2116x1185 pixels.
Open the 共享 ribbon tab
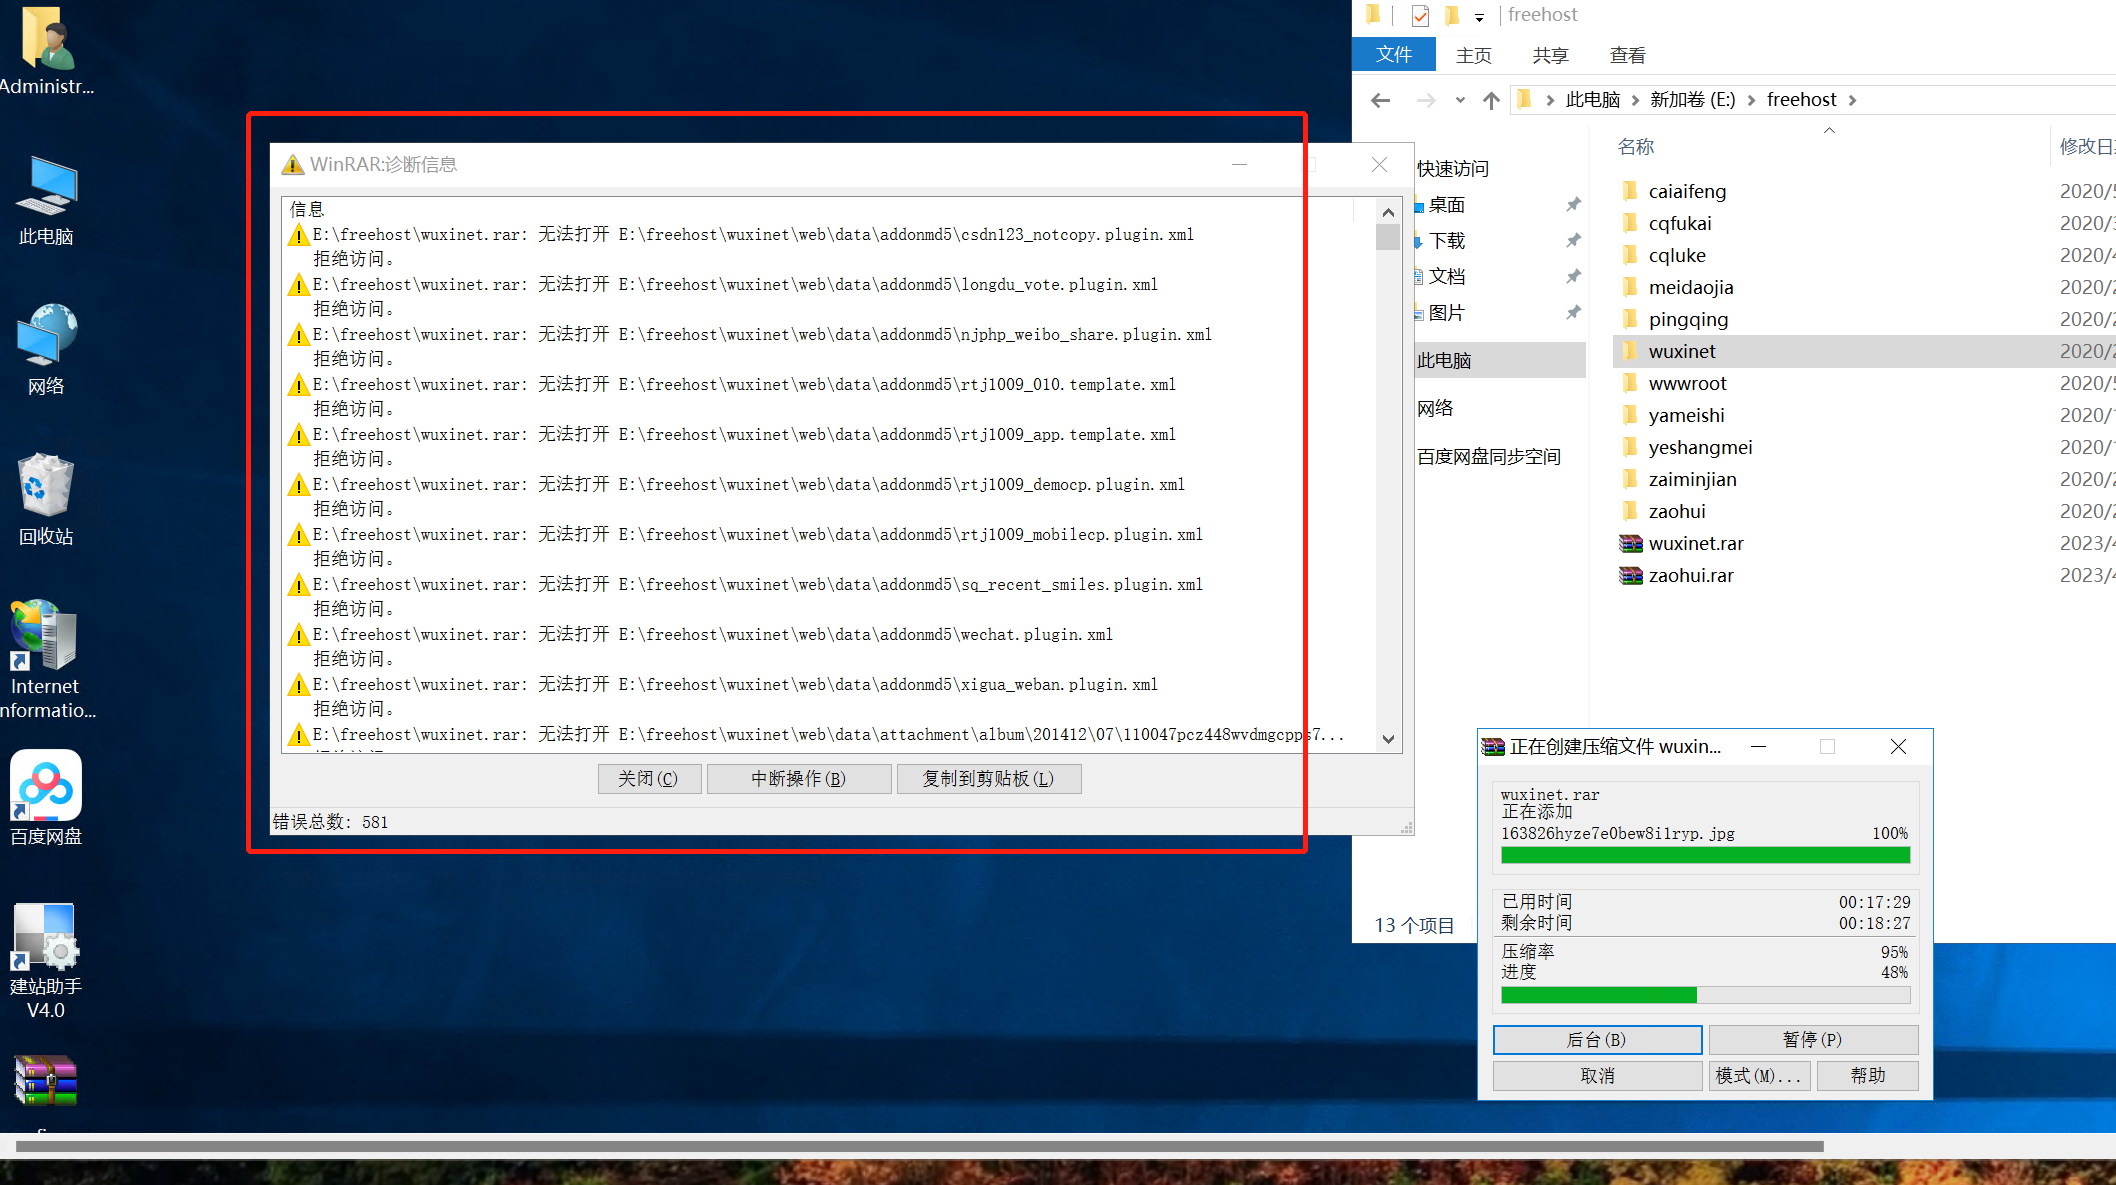click(x=1551, y=55)
